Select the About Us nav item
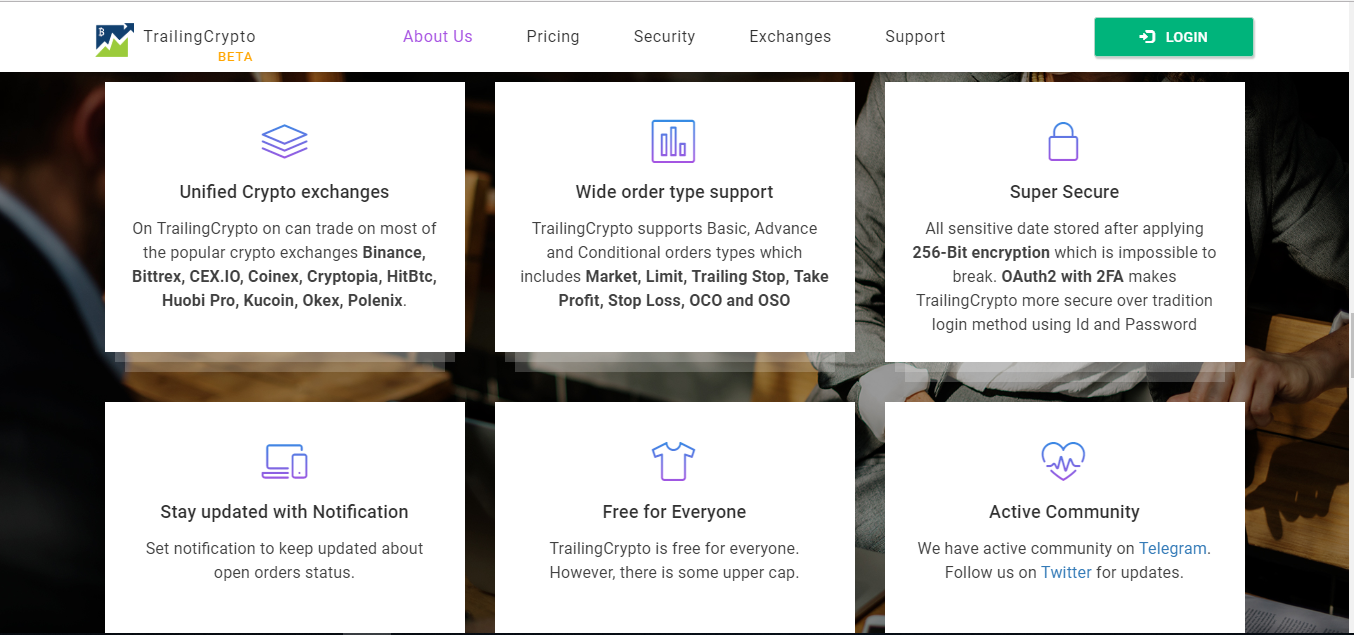The width and height of the screenshot is (1354, 635). pos(437,36)
